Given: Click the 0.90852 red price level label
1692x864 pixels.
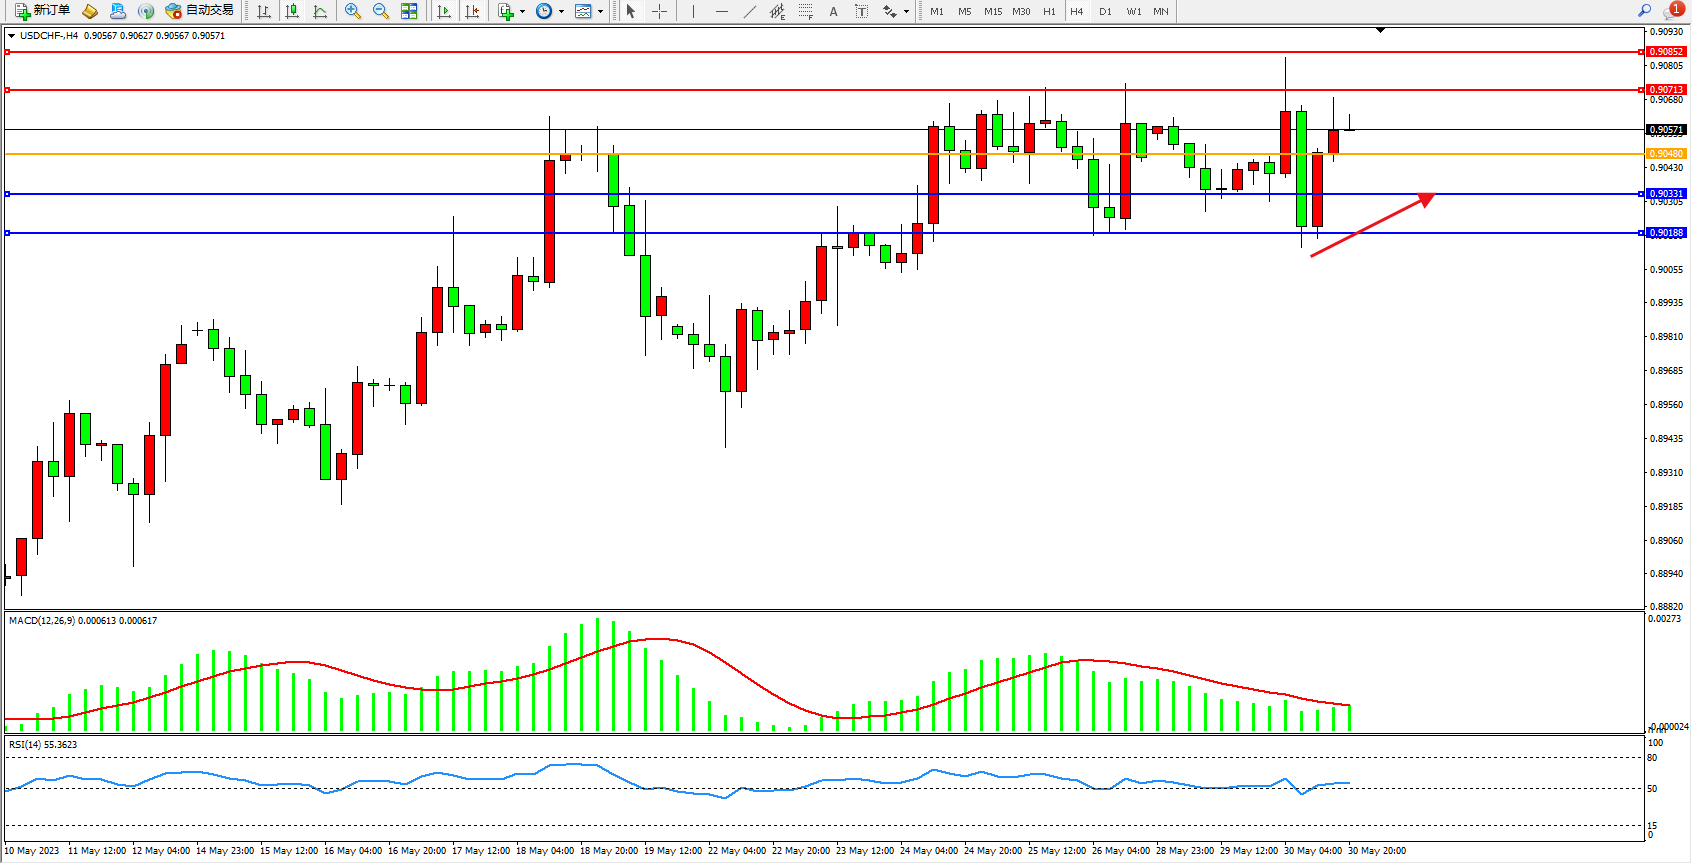Looking at the screenshot, I should (x=1665, y=52).
